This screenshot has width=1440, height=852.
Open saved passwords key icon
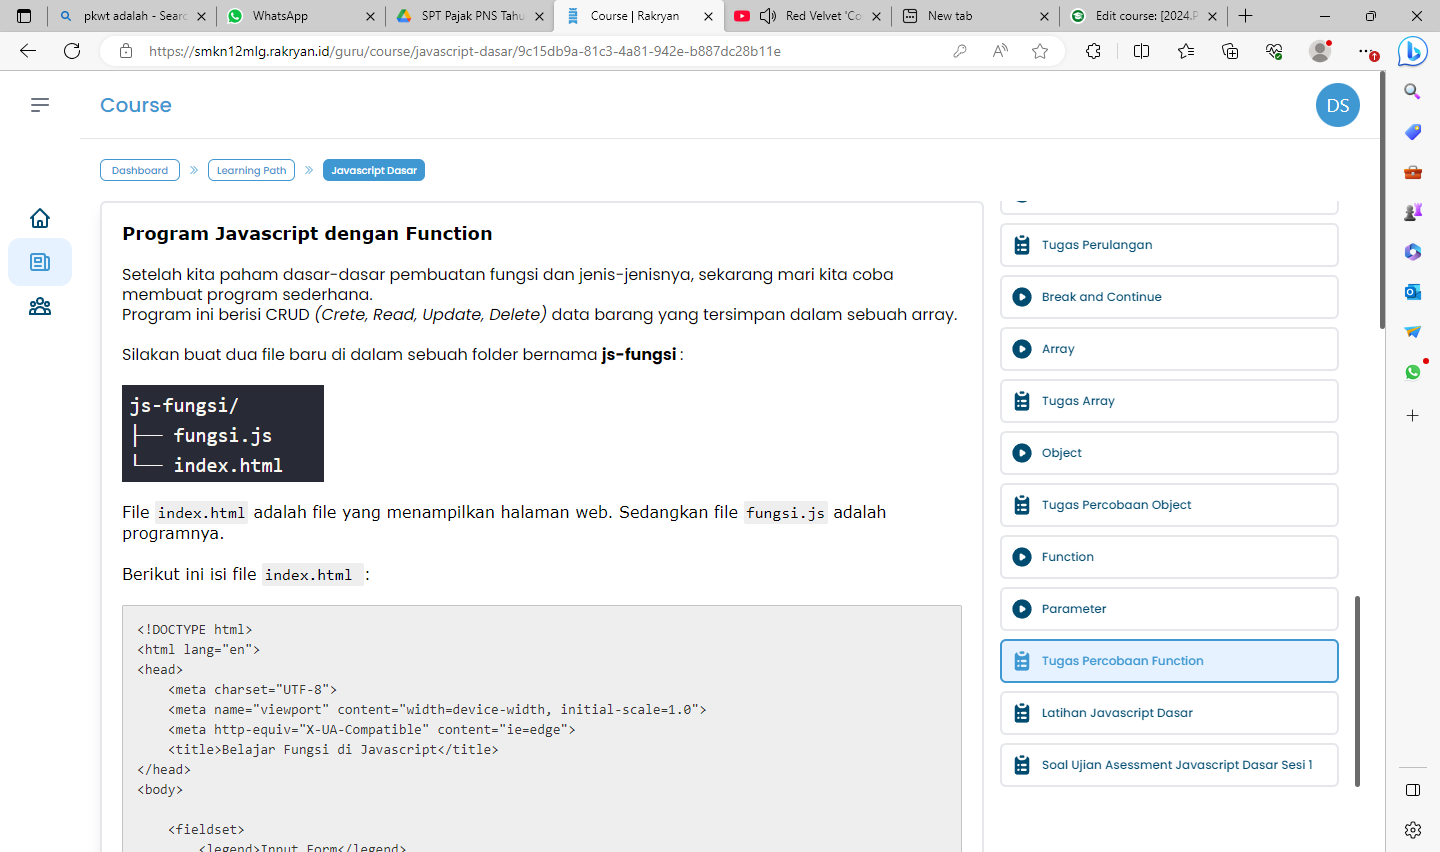coord(960,51)
